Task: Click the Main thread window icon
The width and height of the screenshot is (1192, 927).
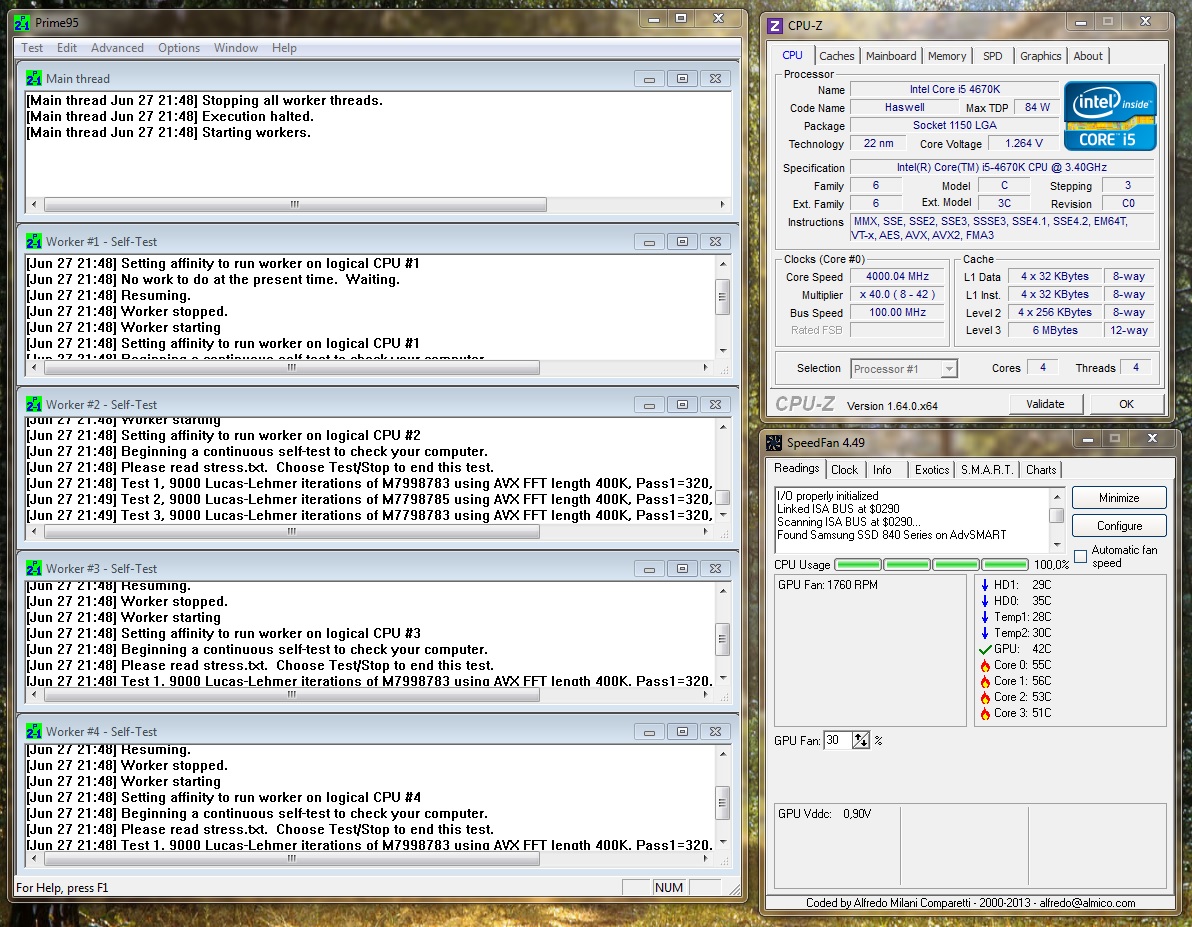Action: (33, 78)
